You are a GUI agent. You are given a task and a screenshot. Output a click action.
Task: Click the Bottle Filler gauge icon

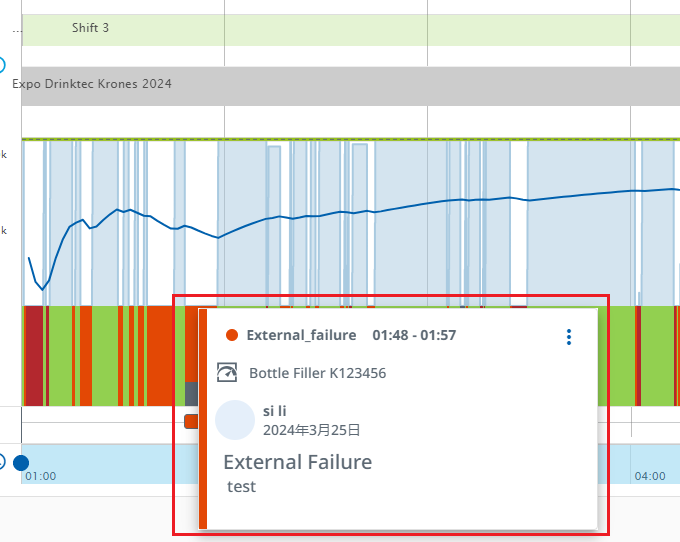pos(228,373)
